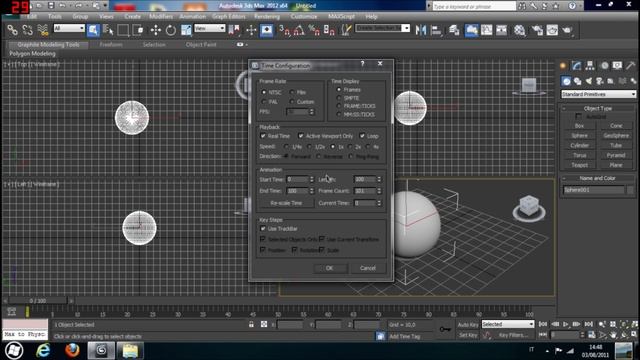Screen dimensions: 640x360
Task: Open the MAXScript menu
Action: click(x=341, y=17)
